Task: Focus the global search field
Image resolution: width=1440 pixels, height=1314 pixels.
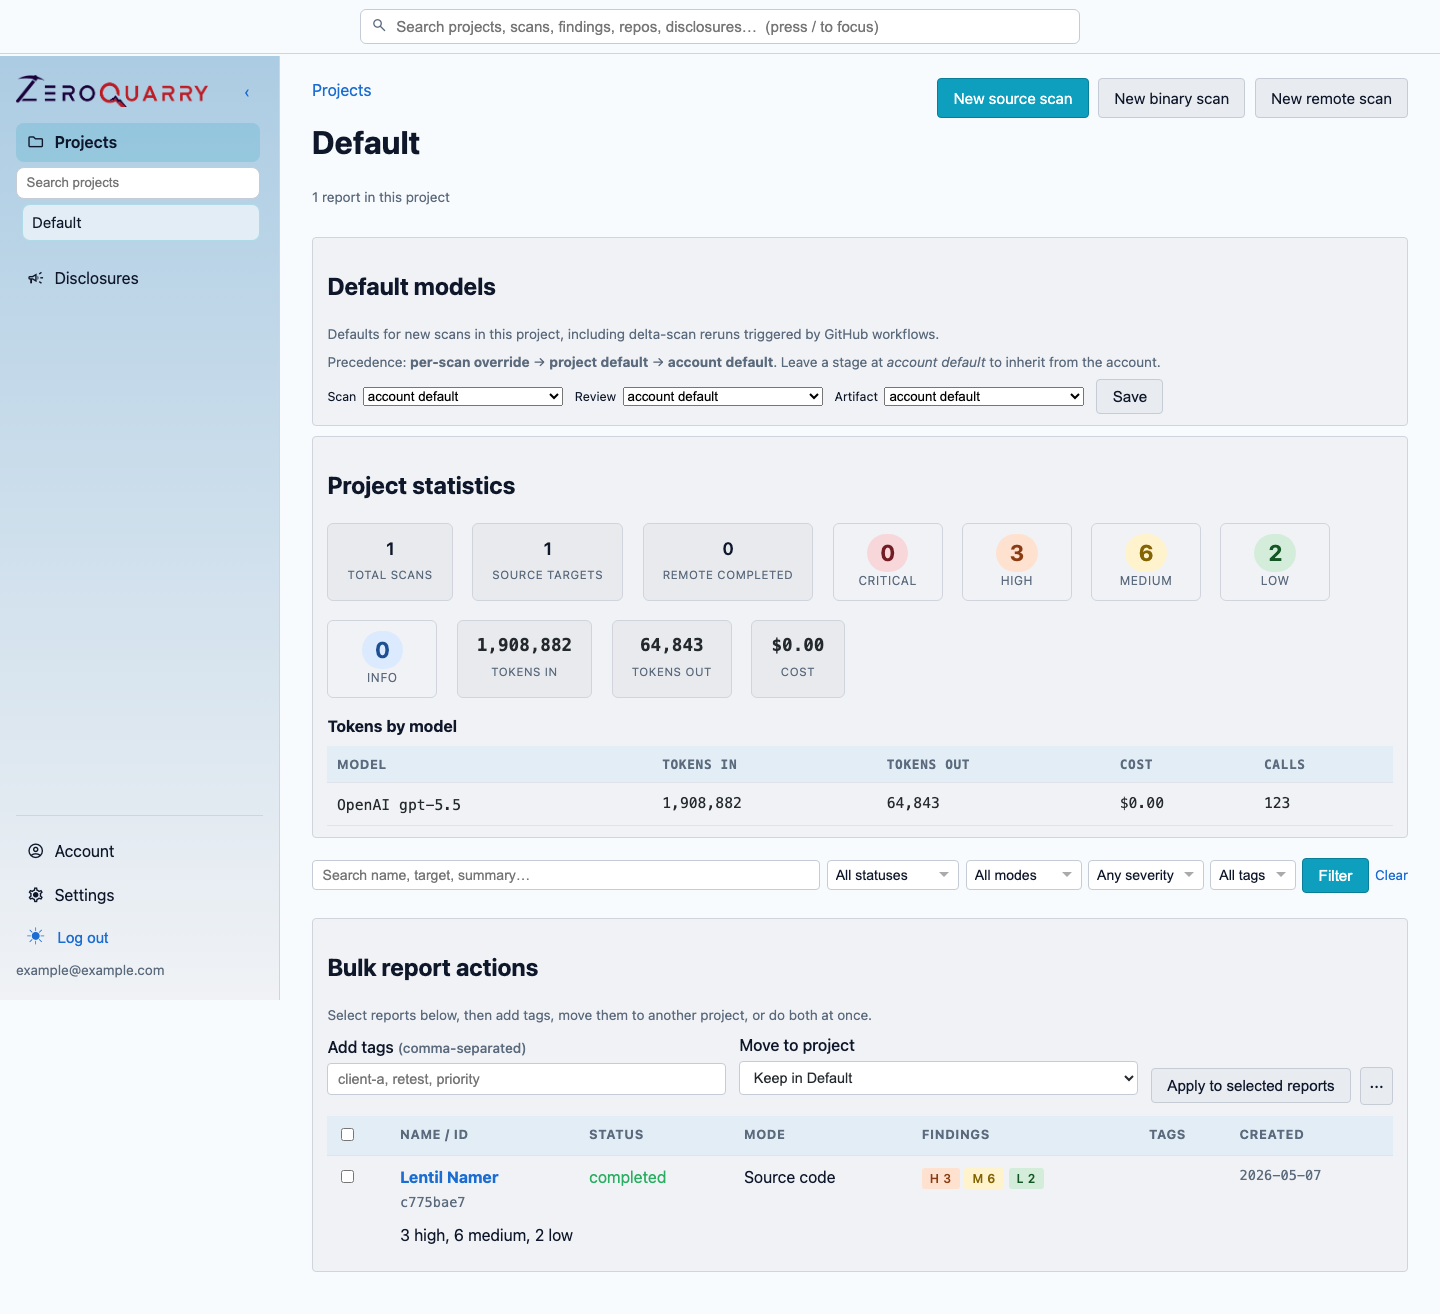Action: point(720,26)
